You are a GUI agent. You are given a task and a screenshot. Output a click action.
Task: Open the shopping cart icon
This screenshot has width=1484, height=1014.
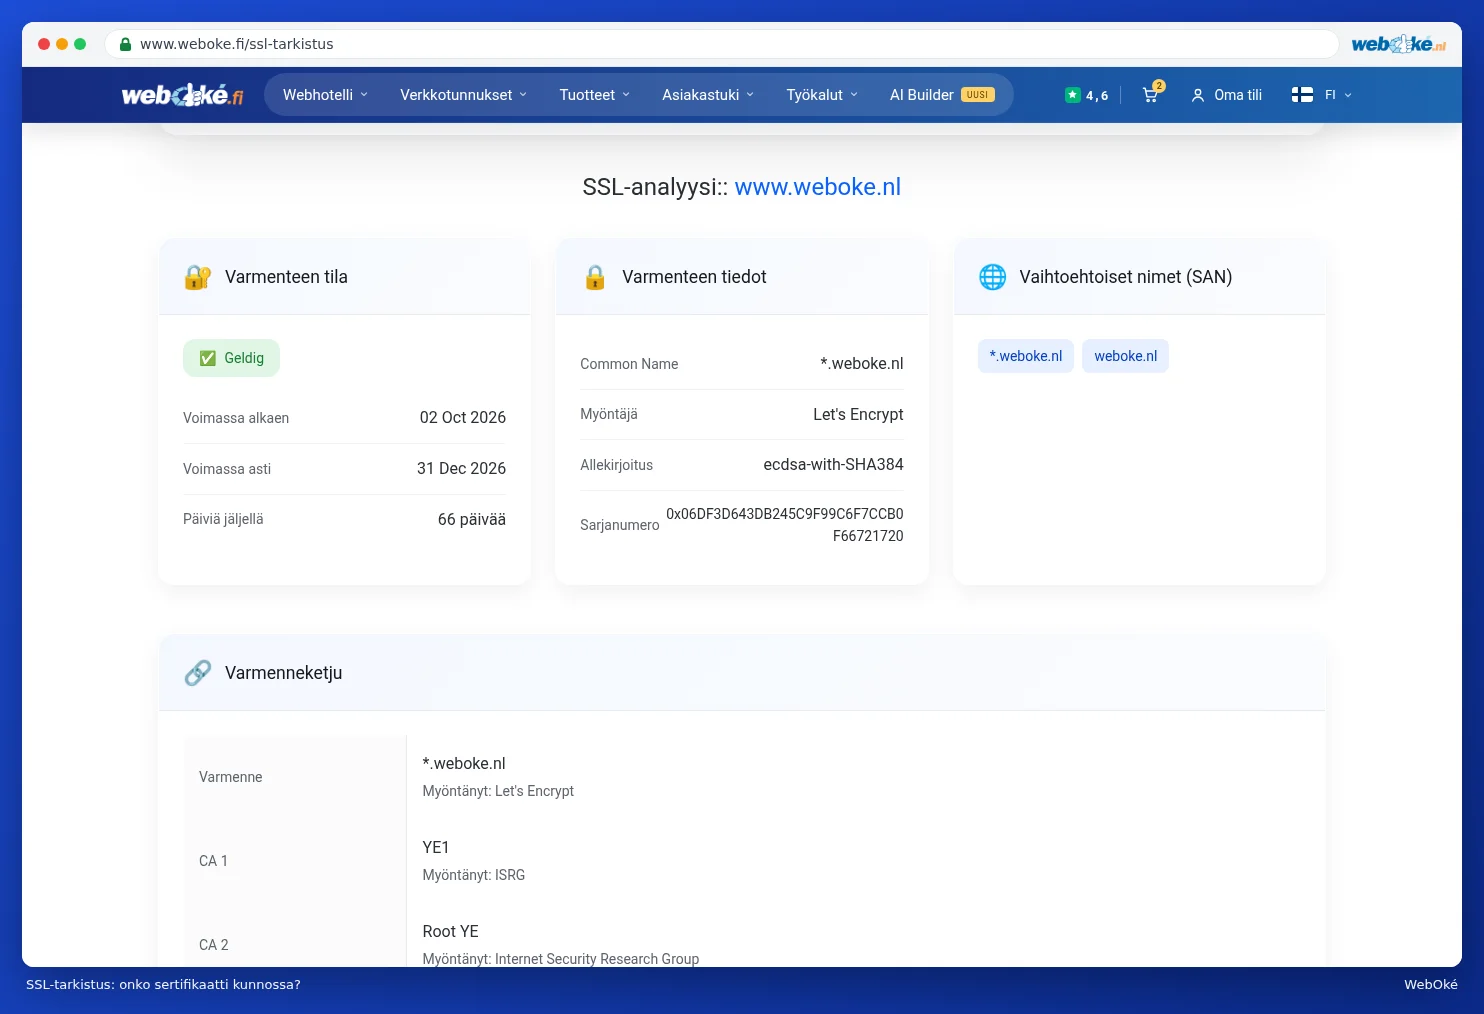(1151, 95)
